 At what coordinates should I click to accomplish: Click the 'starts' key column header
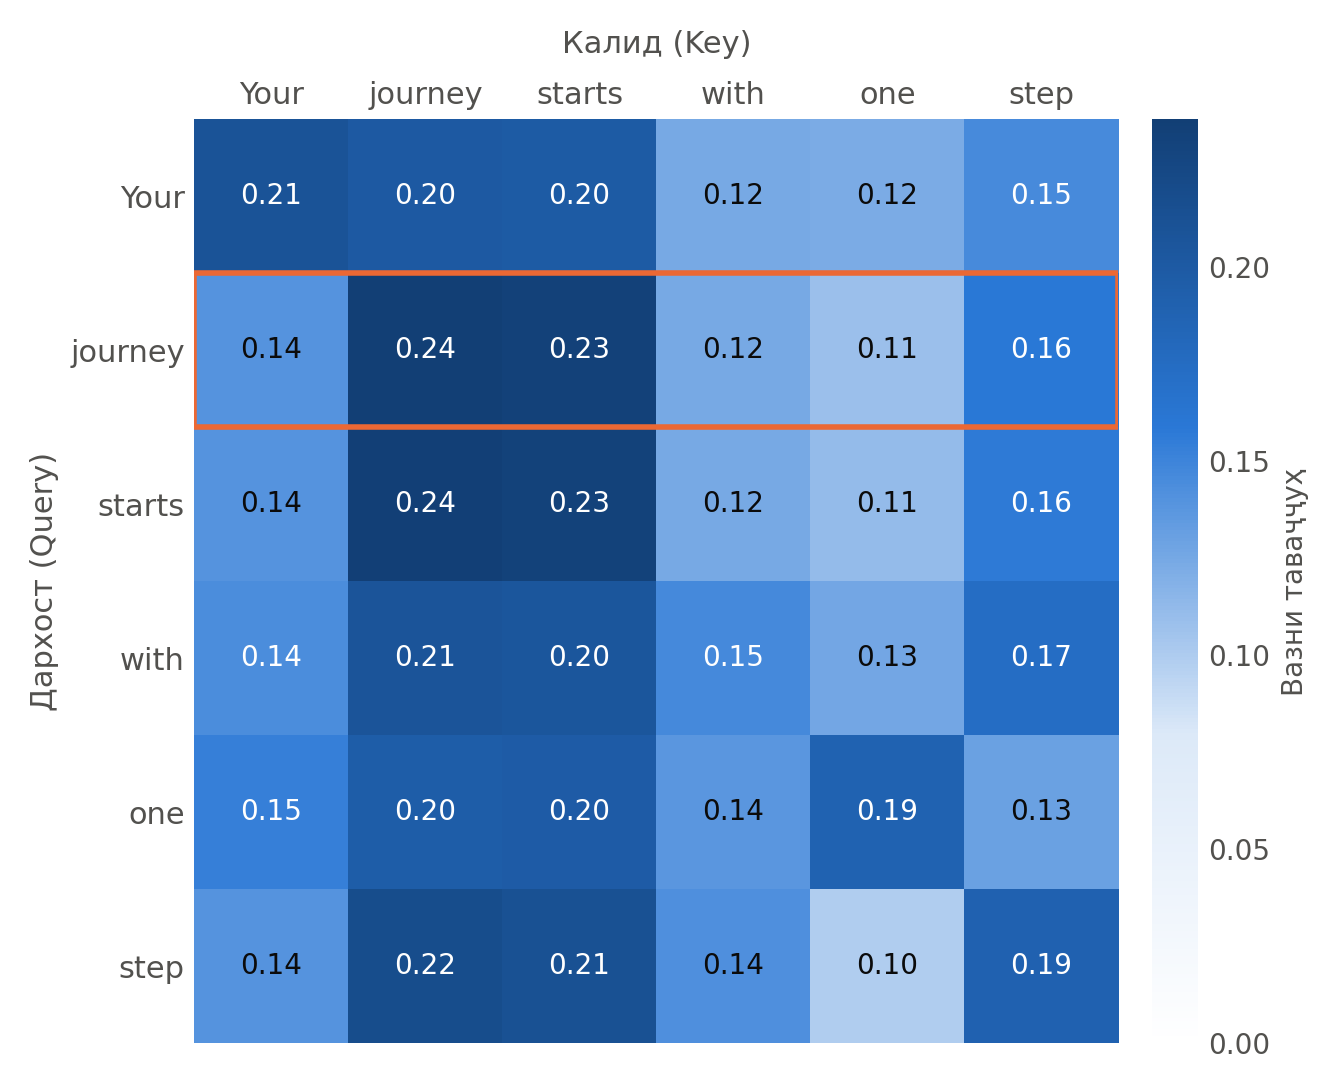click(579, 94)
